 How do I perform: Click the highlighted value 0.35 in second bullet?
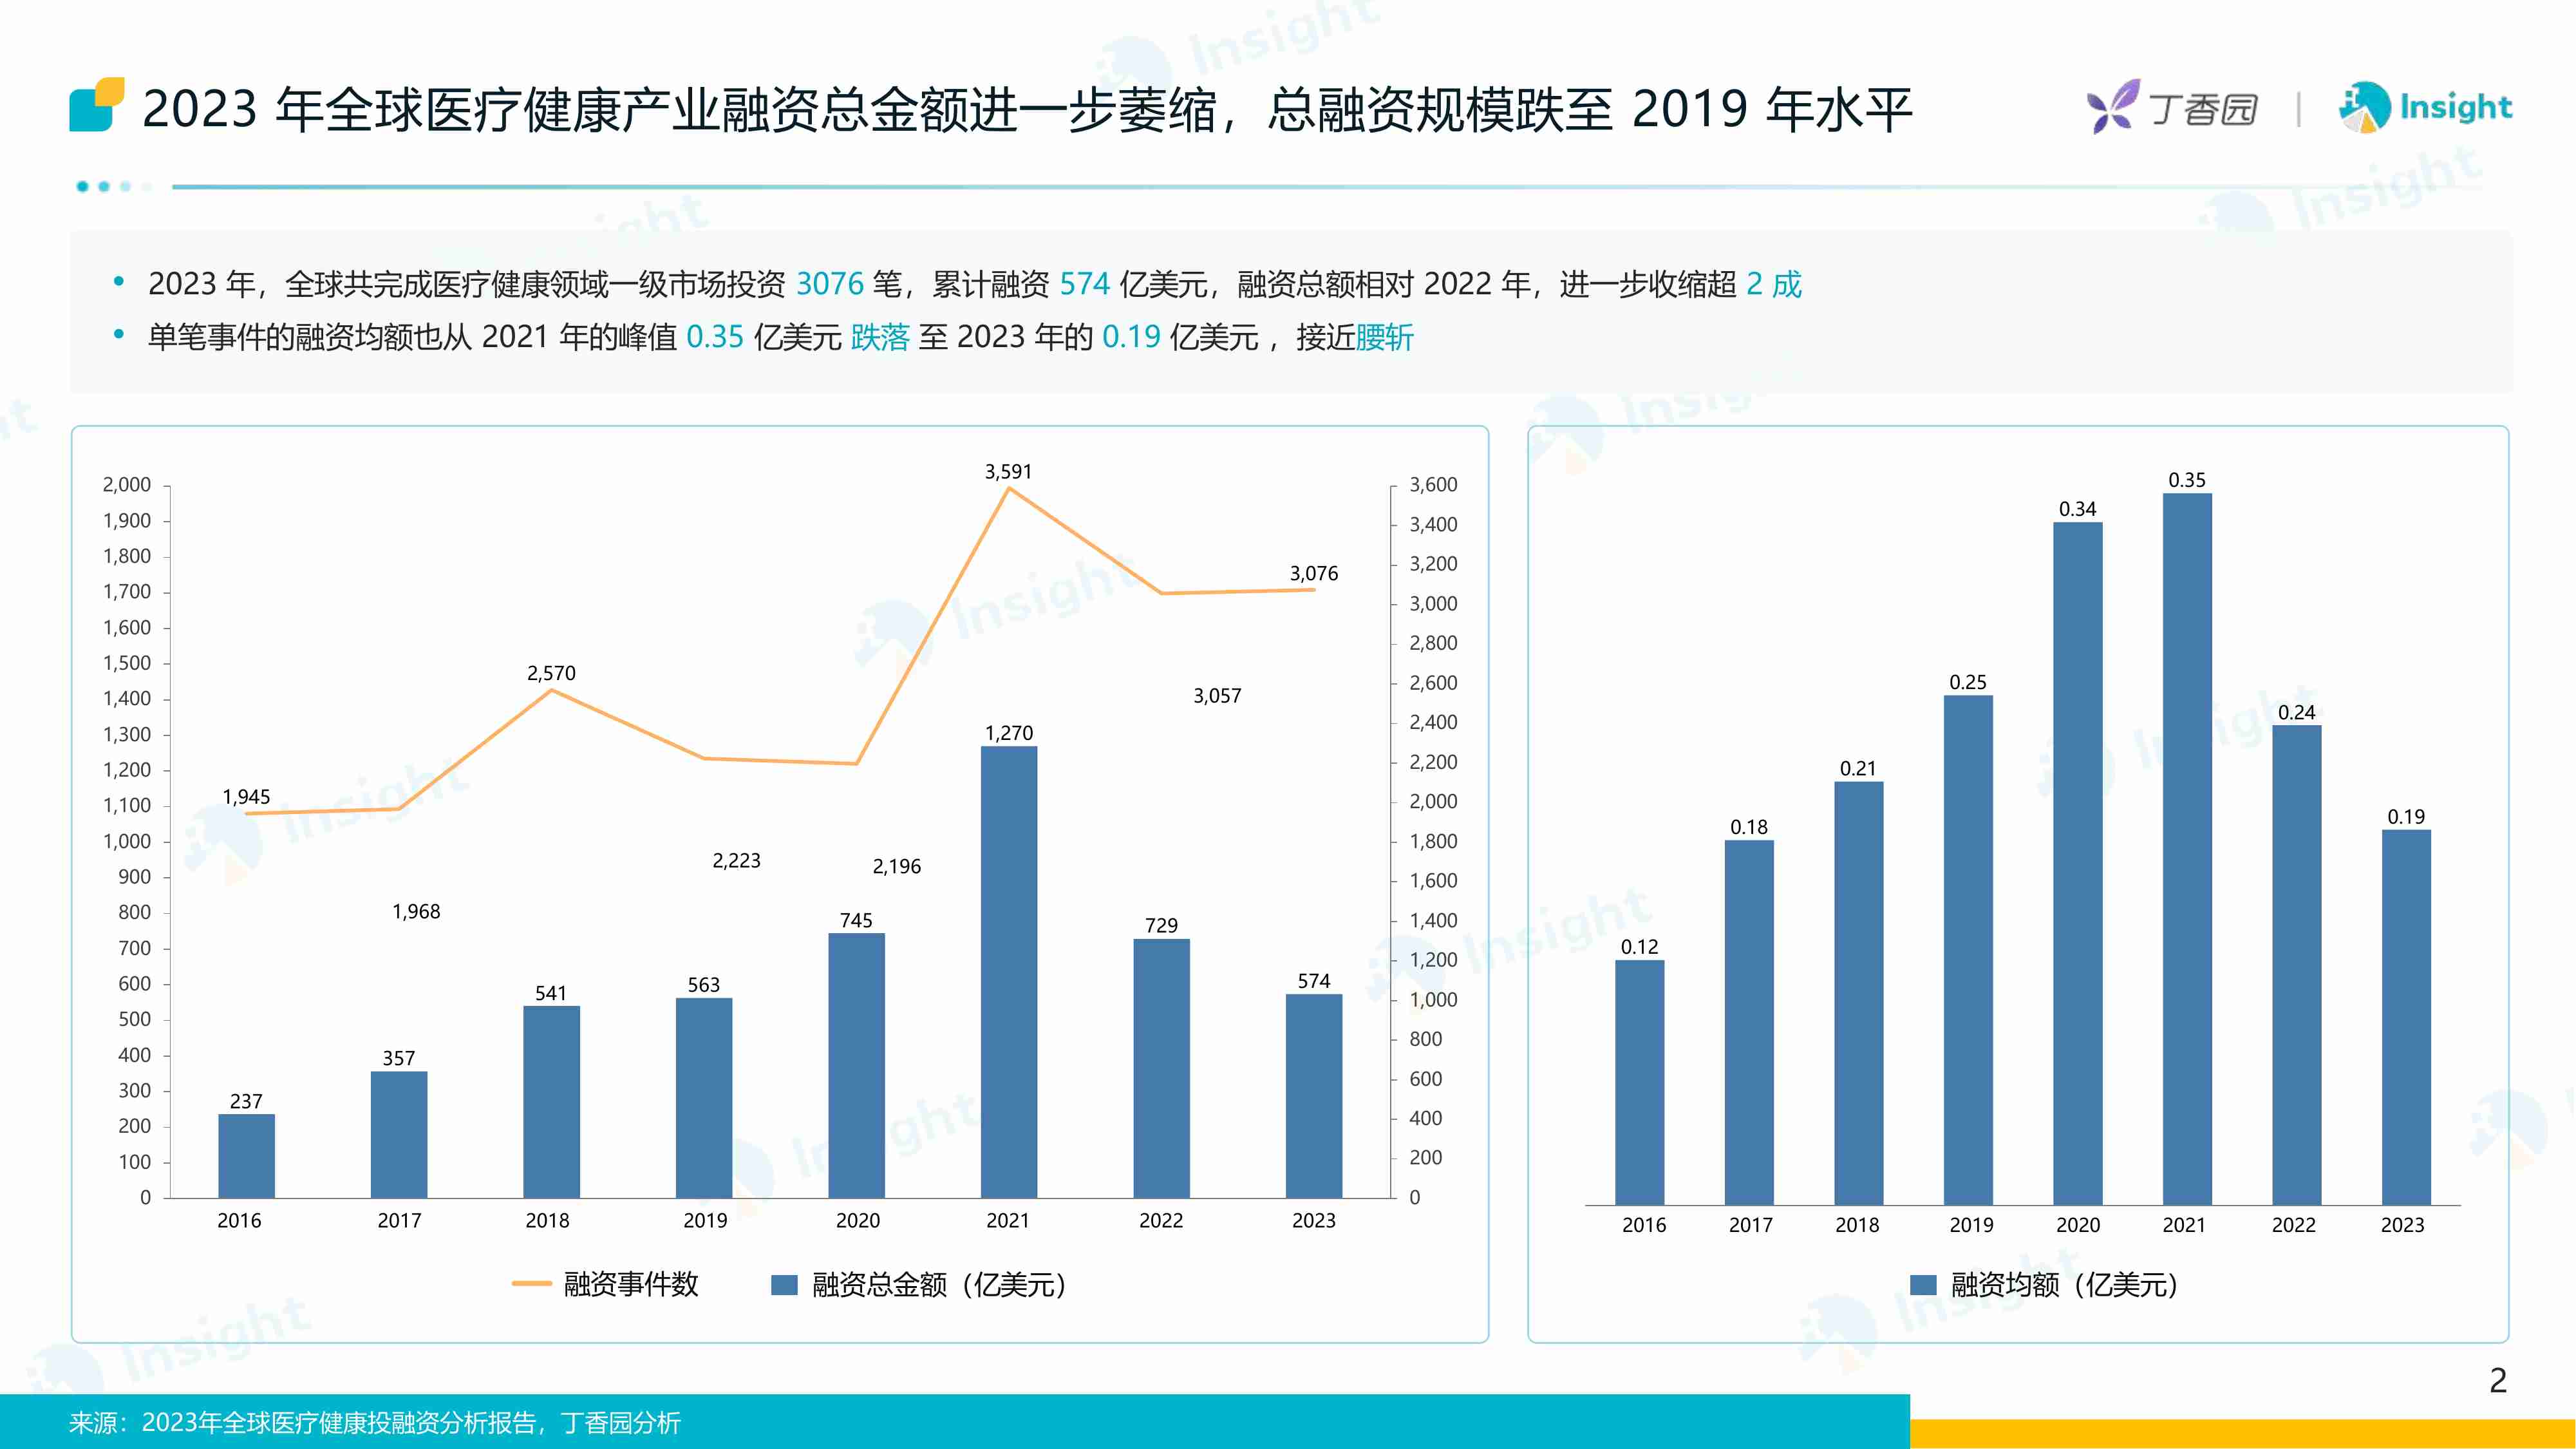tap(714, 337)
